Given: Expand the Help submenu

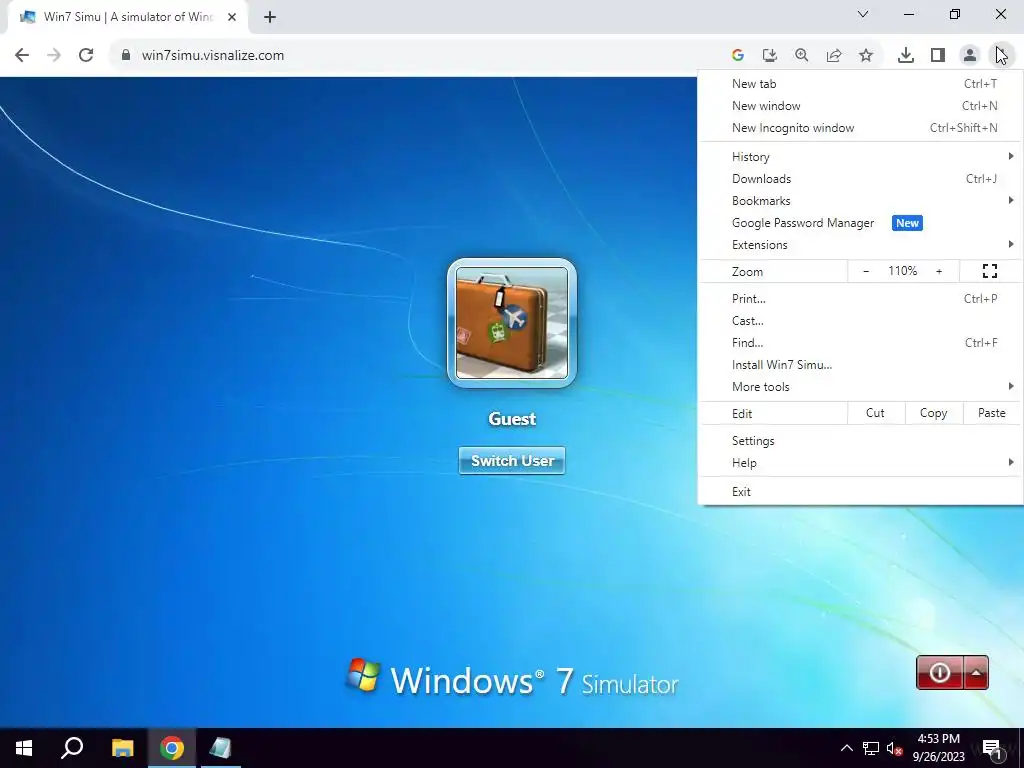Looking at the screenshot, I should pos(861,463).
